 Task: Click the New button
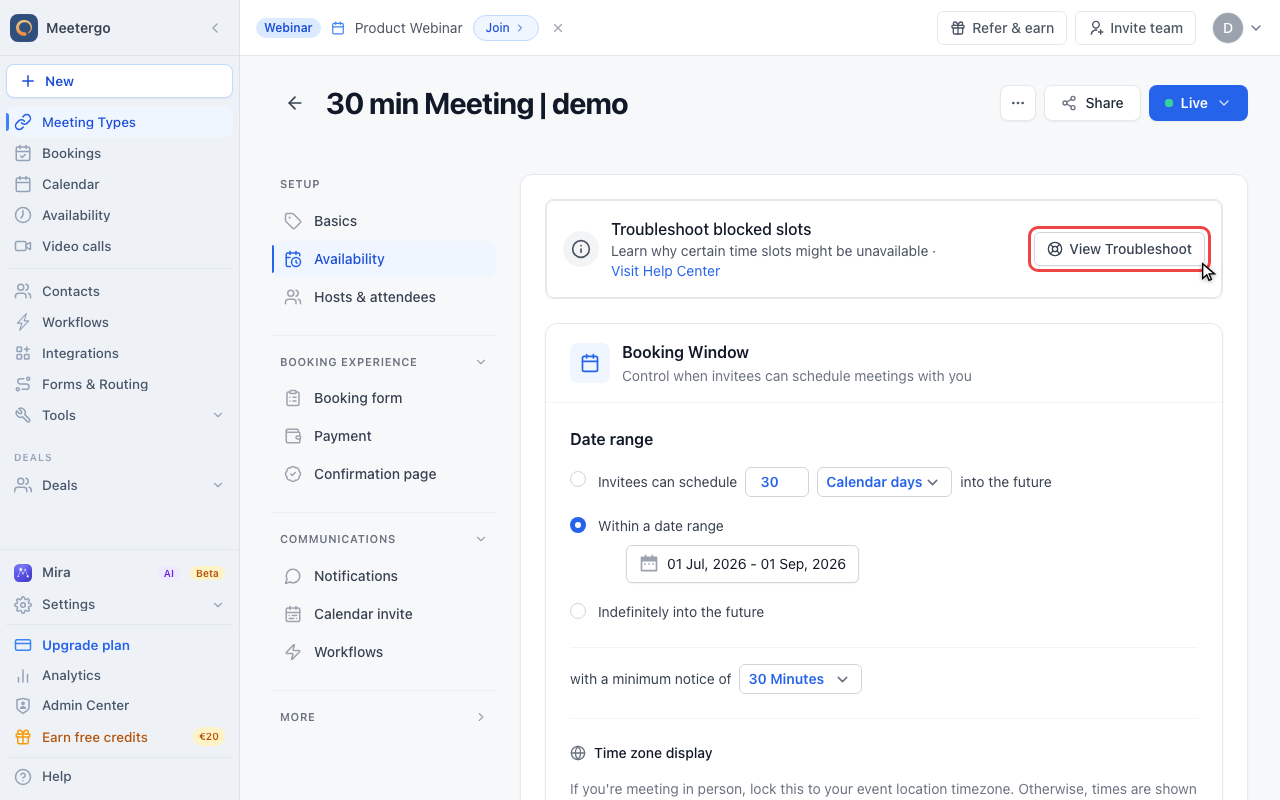coord(119,81)
